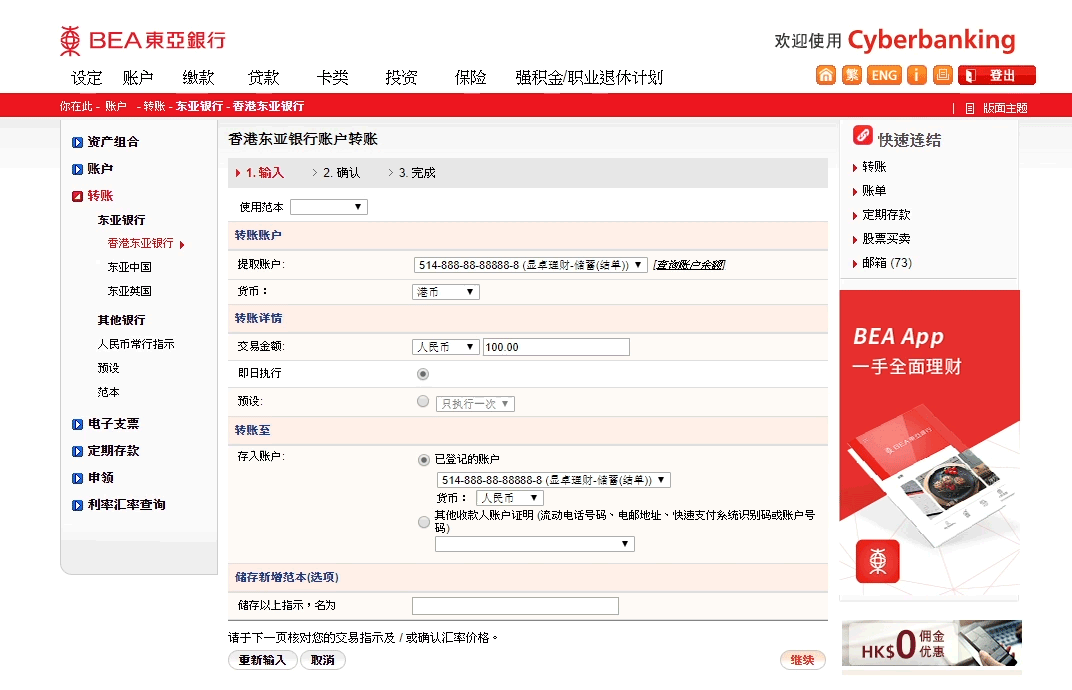Open the 卡类 menu
The height and width of the screenshot is (690, 1072).
click(x=332, y=77)
